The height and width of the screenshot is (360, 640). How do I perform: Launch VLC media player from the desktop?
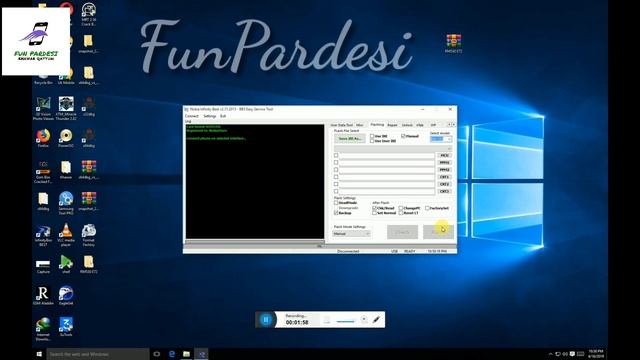(x=66, y=235)
